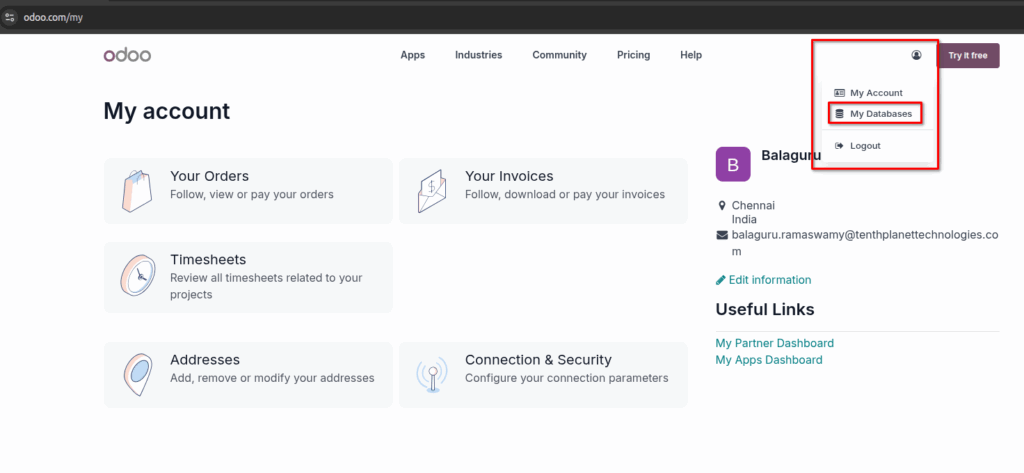Click the Useful Links heading
The width and height of the screenshot is (1024, 473).
coord(765,310)
